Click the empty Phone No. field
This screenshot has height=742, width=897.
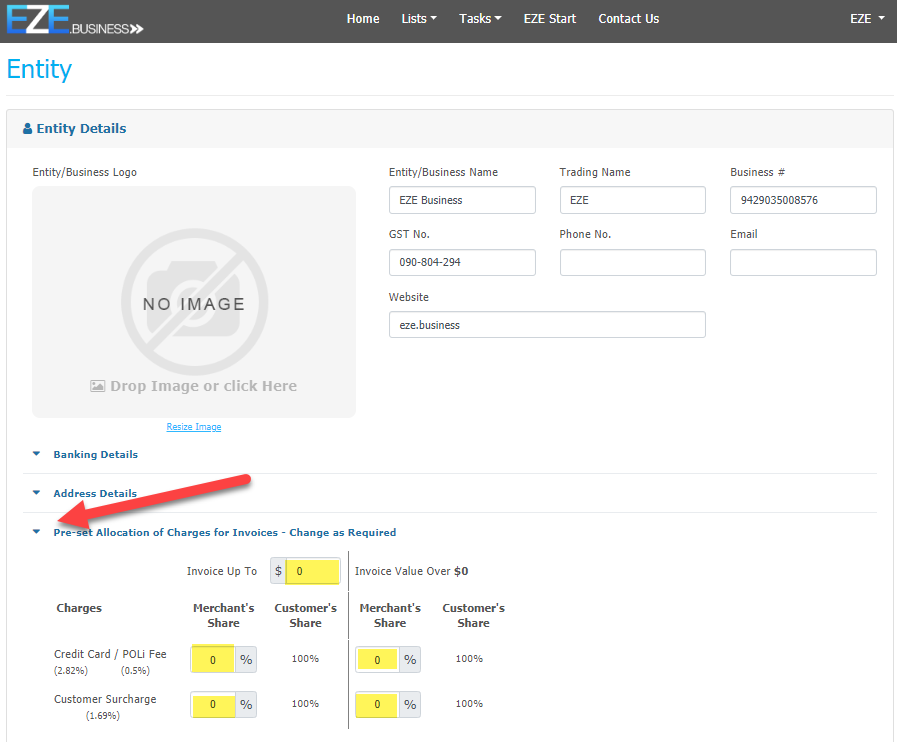point(632,262)
